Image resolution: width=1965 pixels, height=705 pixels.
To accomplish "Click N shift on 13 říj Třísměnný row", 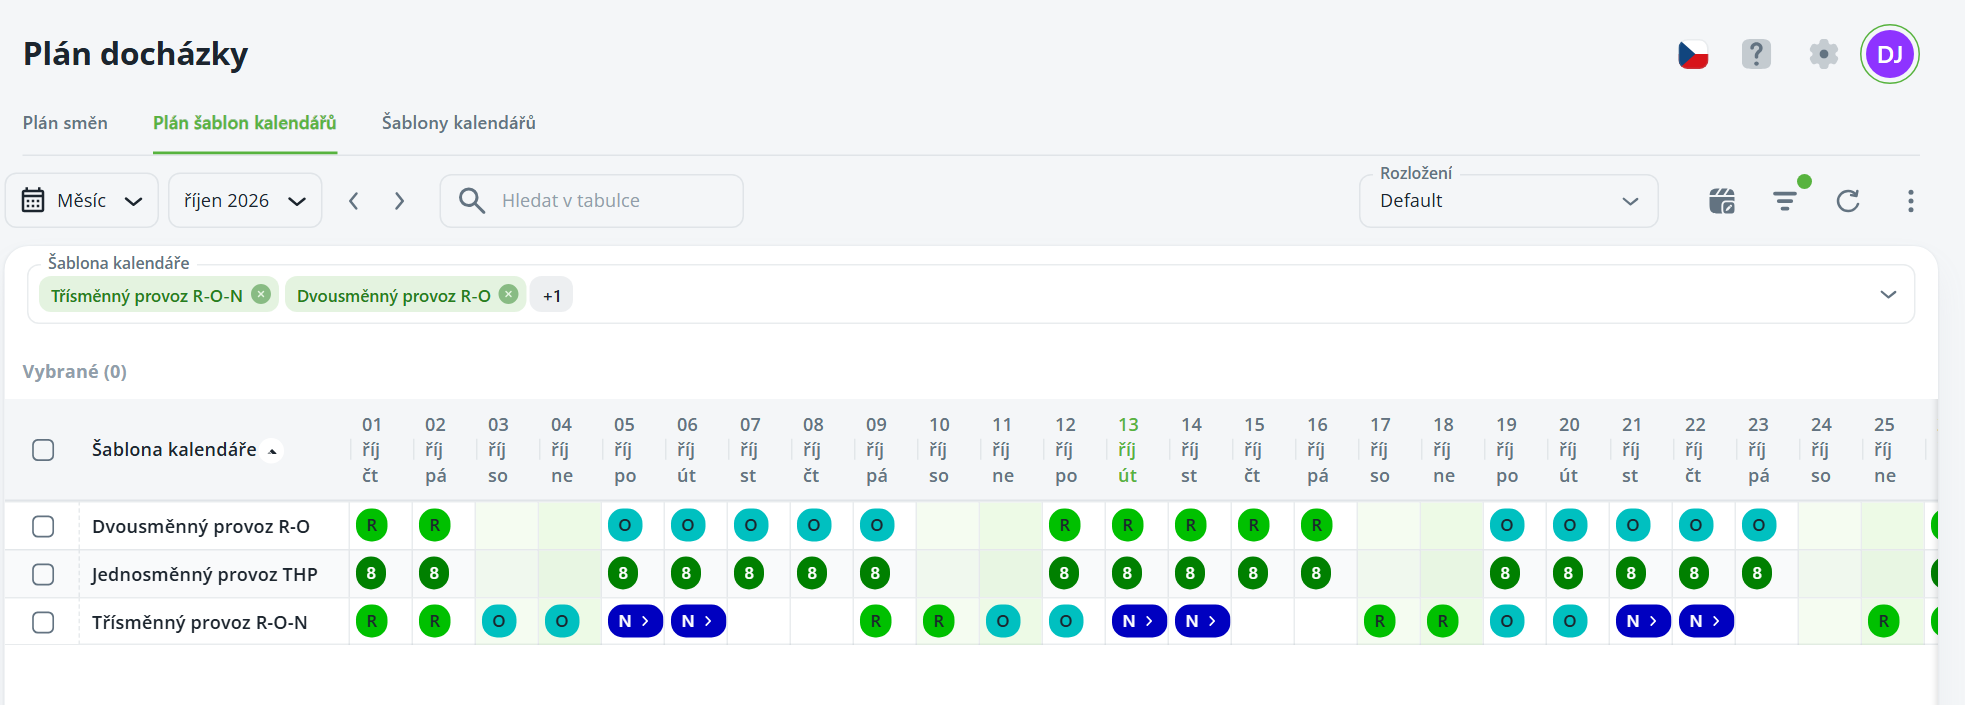I will click(1139, 621).
